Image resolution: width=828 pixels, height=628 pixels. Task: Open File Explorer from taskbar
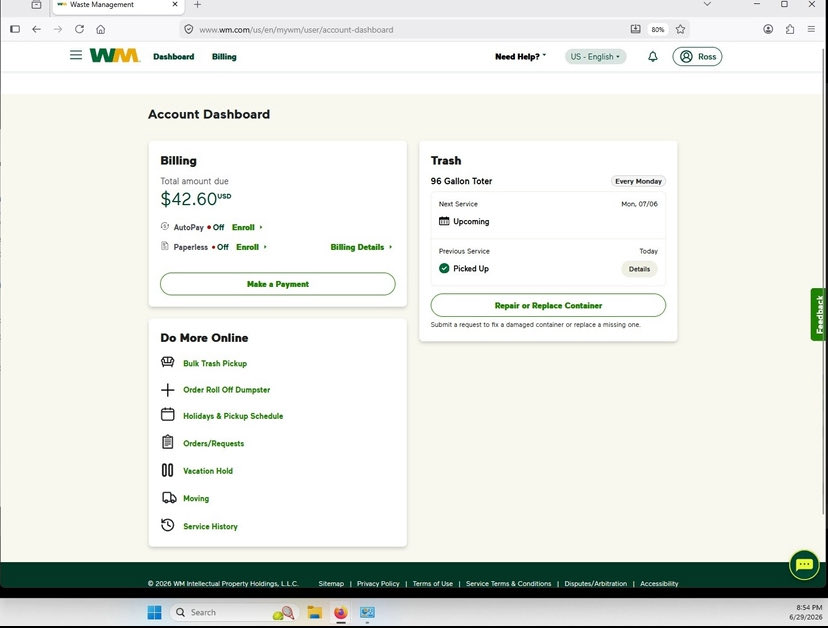(x=315, y=612)
